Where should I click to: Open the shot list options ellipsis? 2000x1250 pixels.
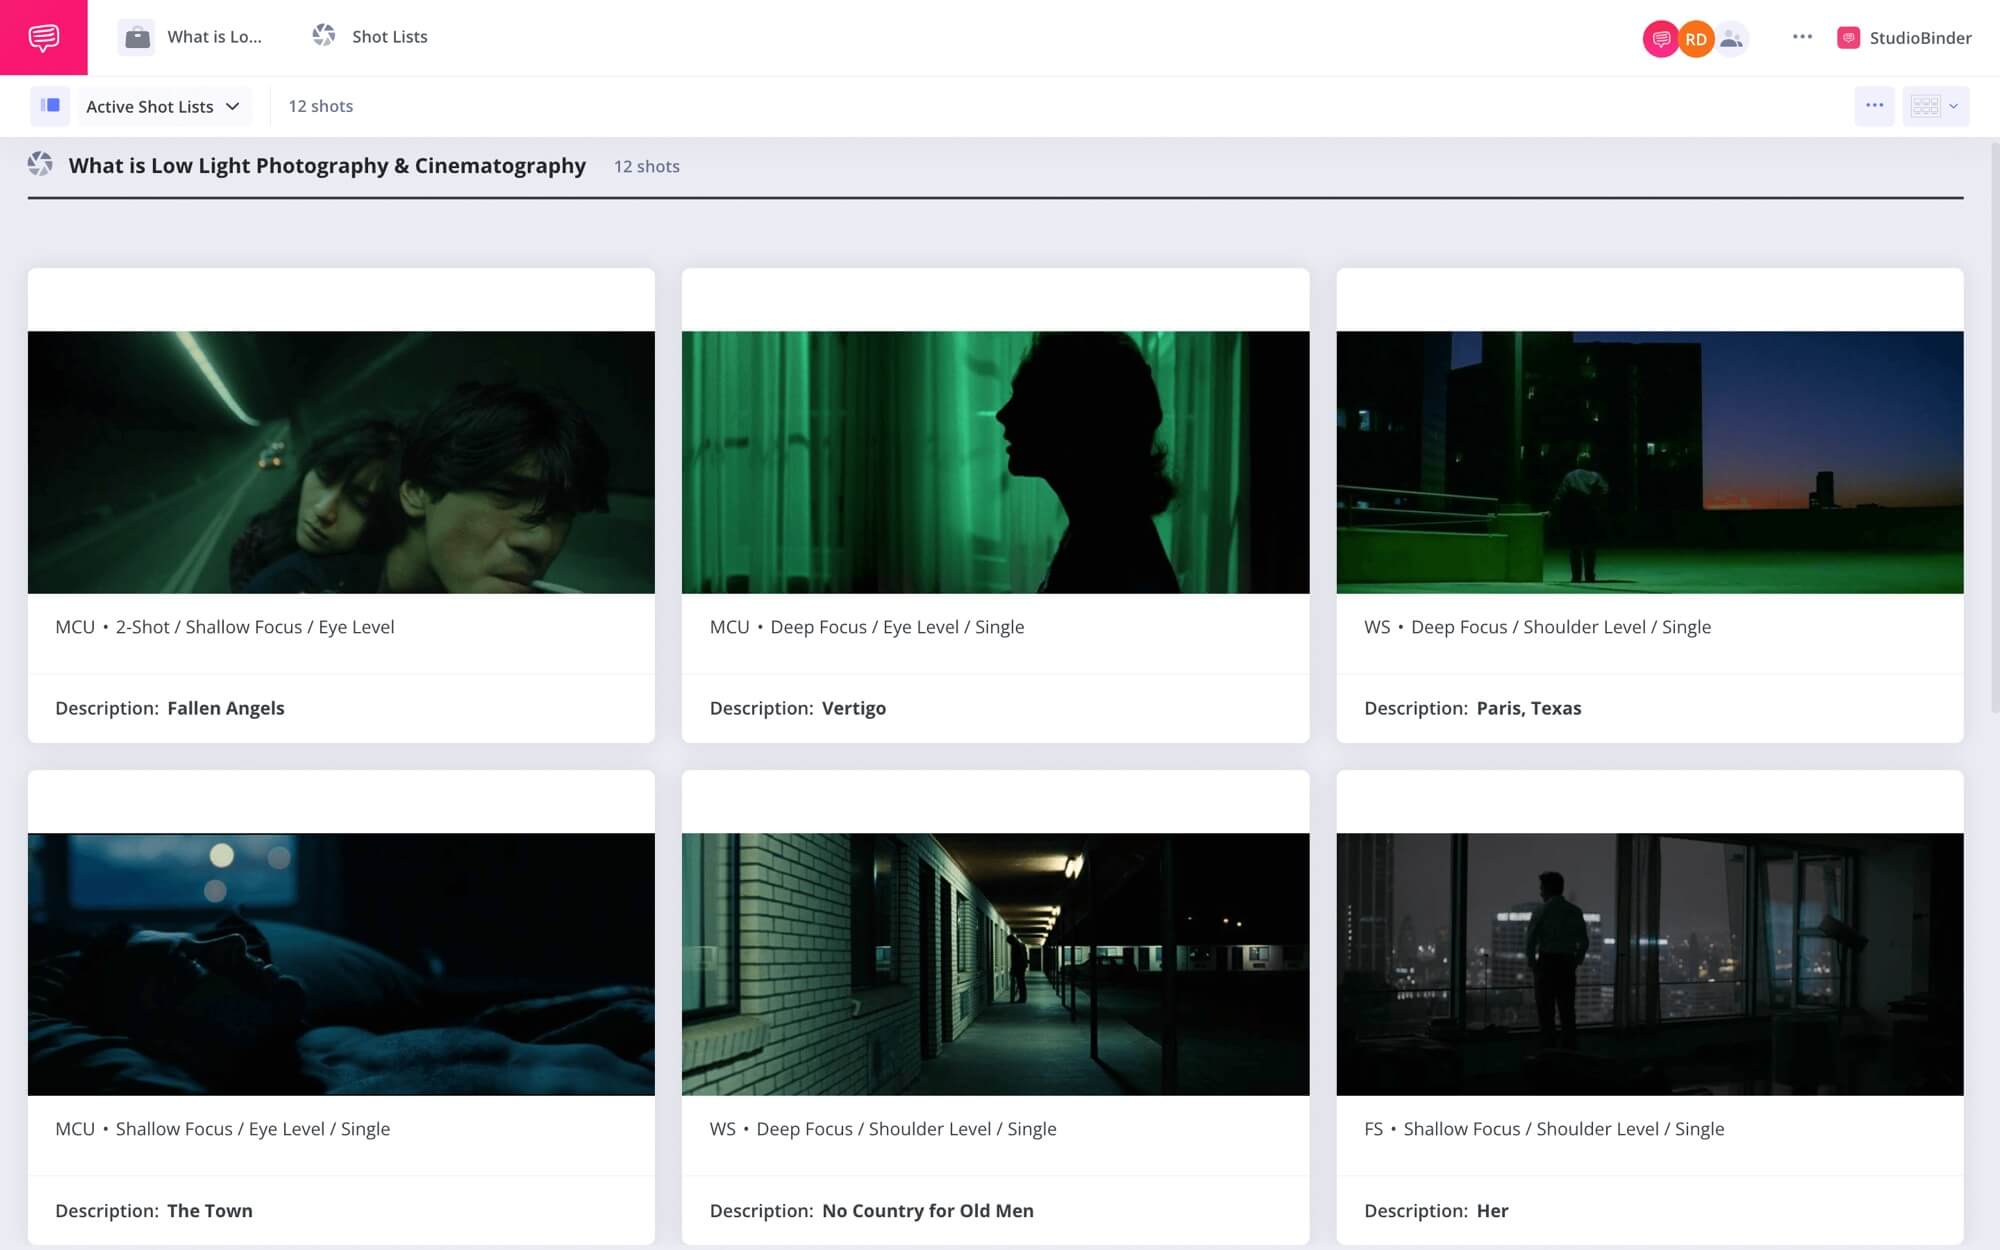click(x=1874, y=106)
